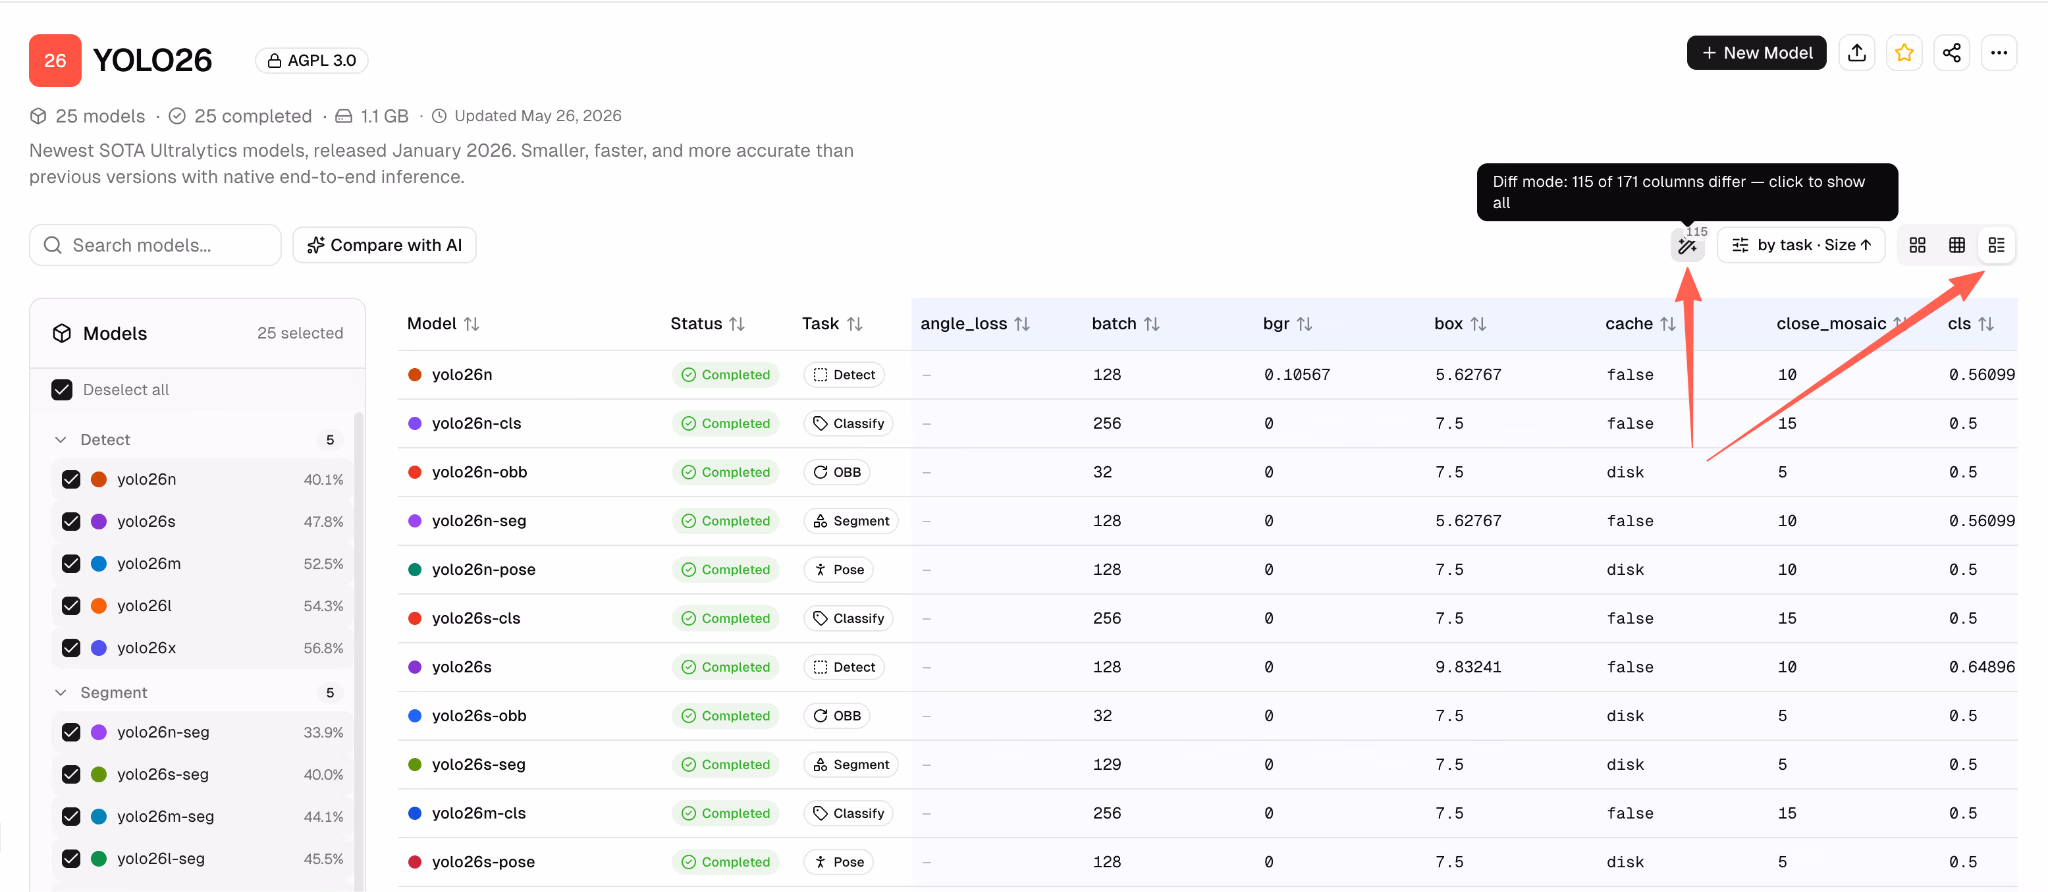This screenshot has height=892, width=2048.
Task: Uncheck yolo26n in the Detect group
Action: click(71, 479)
